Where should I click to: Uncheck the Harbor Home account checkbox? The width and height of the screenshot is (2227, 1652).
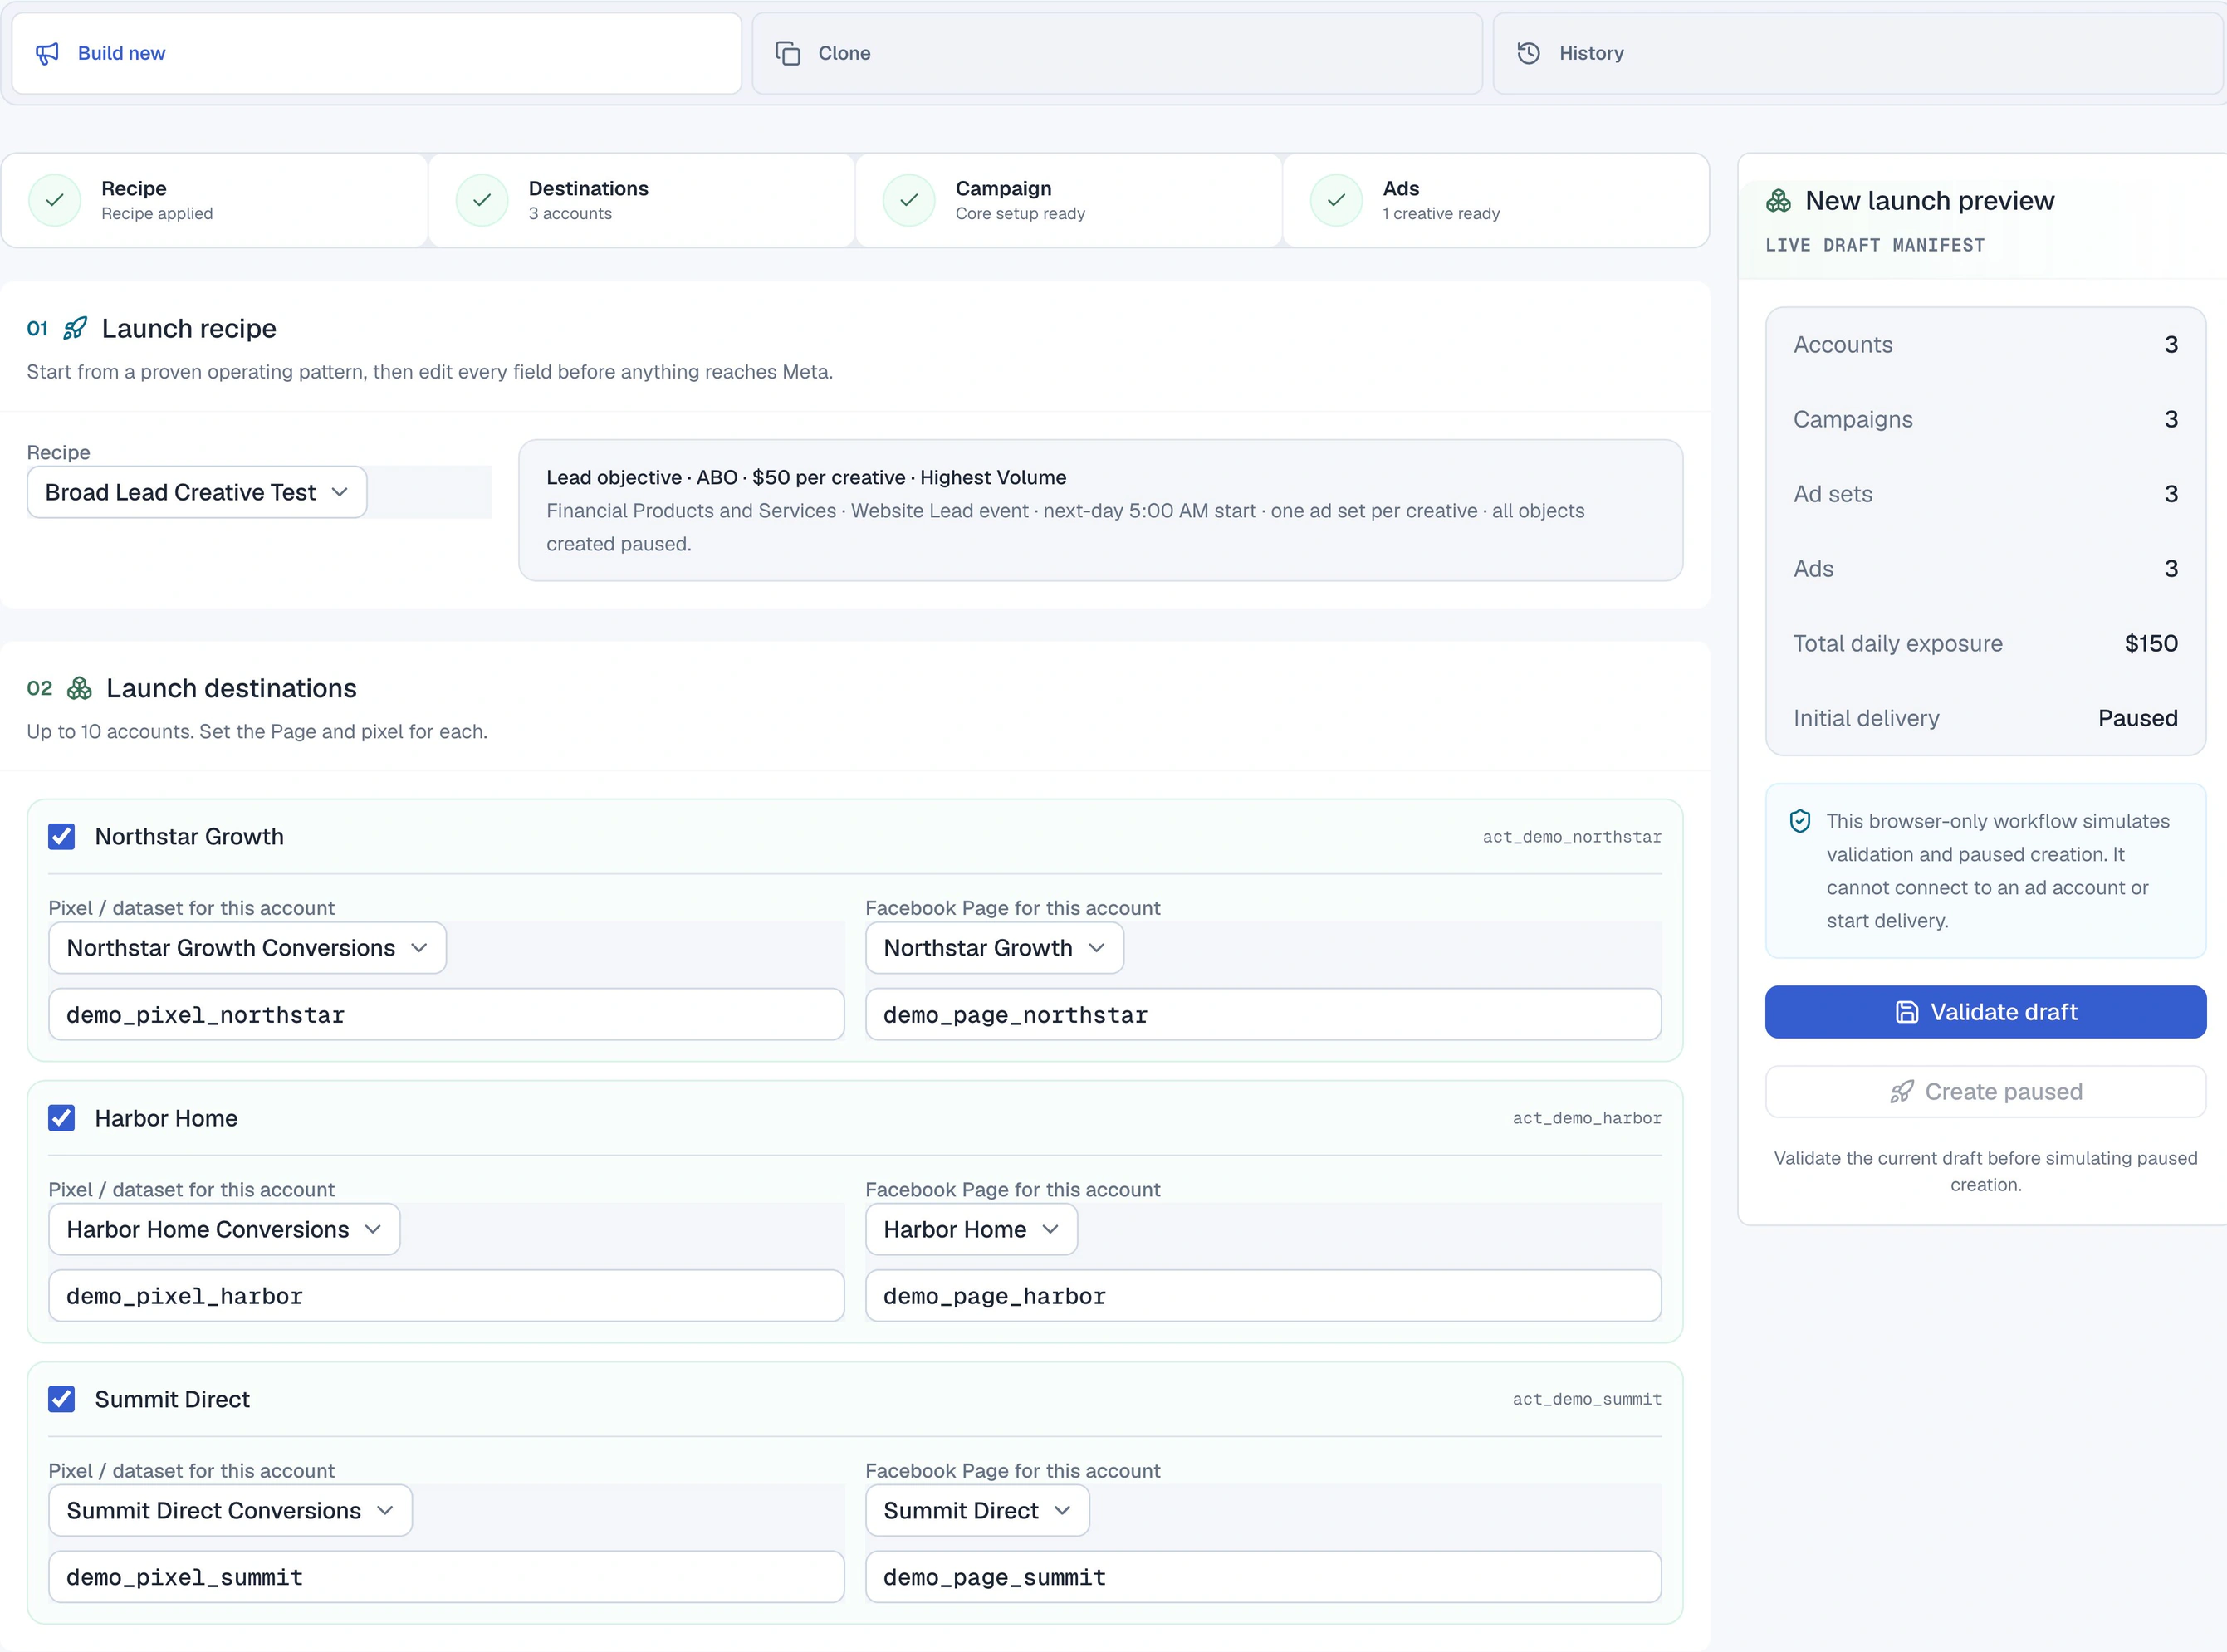coord(62,1118)
